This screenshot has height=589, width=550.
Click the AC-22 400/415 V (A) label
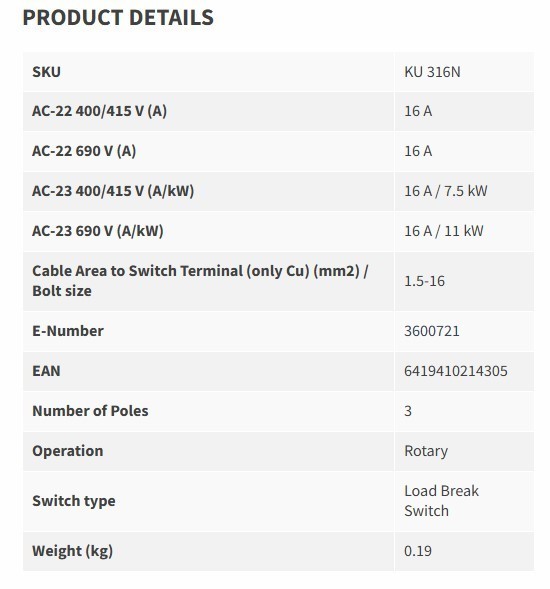coord(99,111)
